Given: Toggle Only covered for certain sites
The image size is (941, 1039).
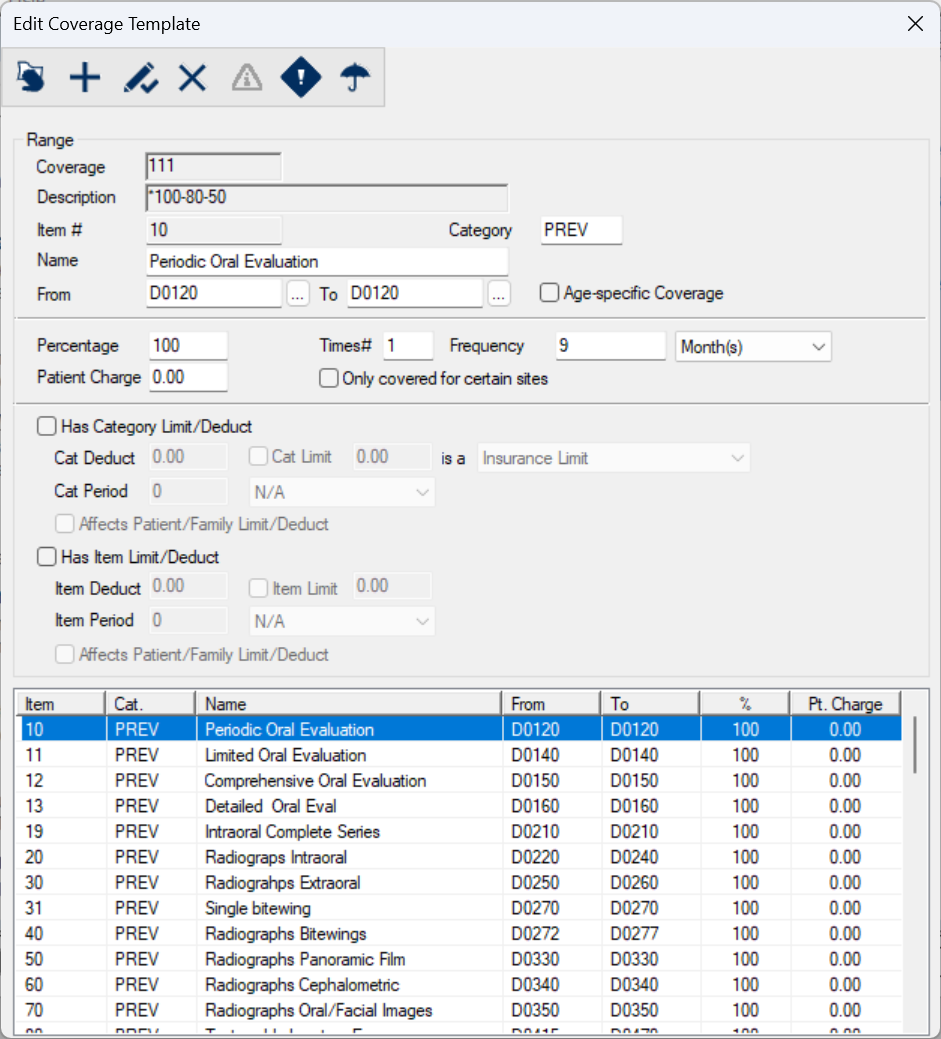Looking at the screenshot, I should [328, 379].
